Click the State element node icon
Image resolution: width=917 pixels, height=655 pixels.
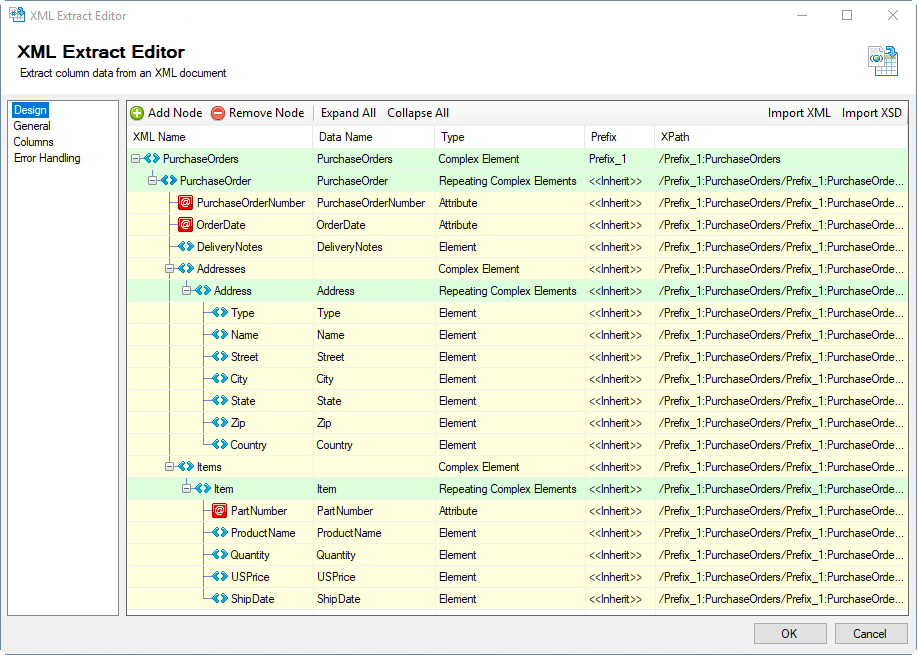220,401
